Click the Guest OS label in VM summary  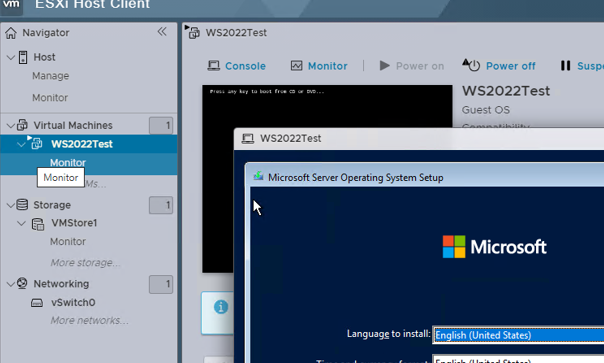(x=486, y=110)
